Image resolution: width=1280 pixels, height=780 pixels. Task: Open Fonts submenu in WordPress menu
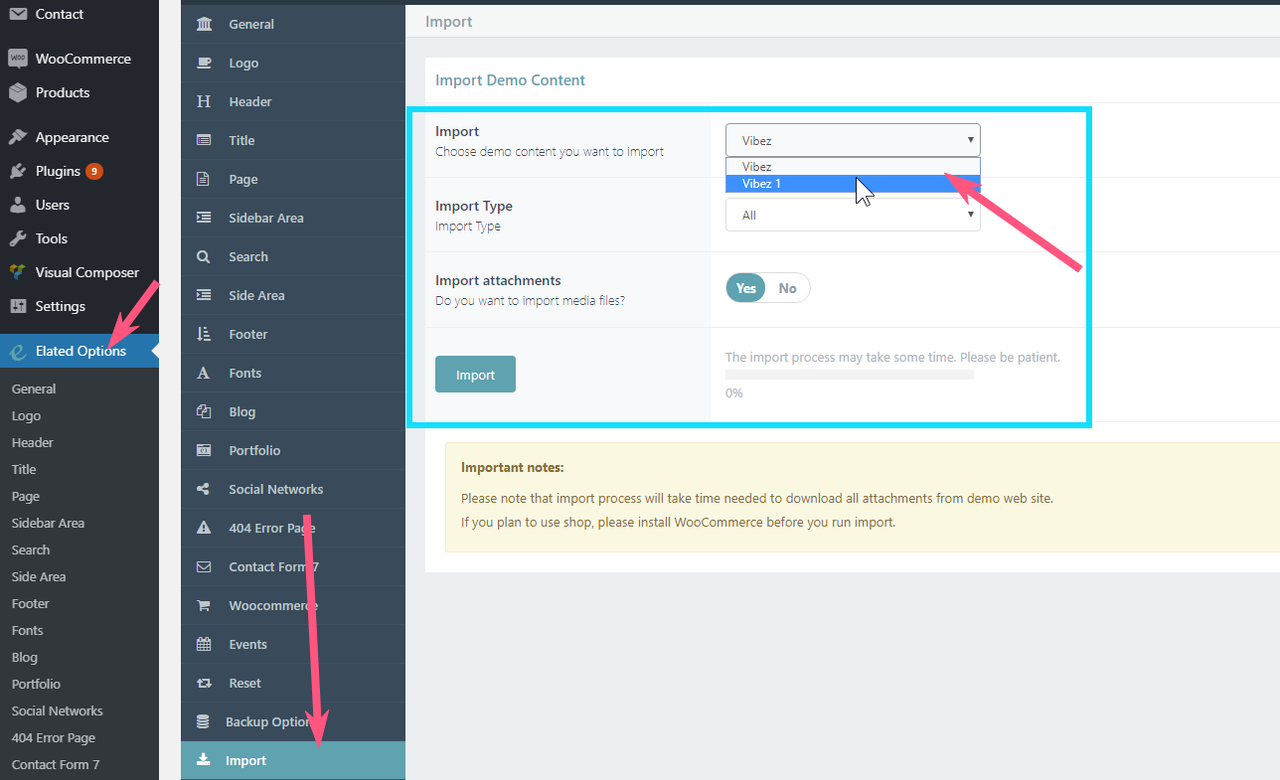[x=28, y=631]
